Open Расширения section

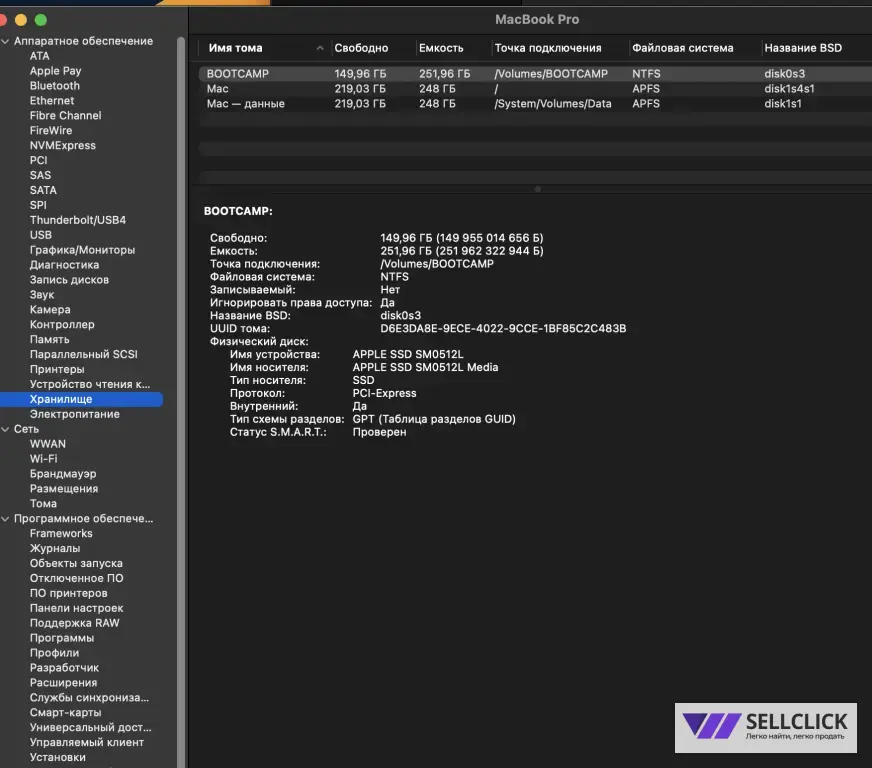coord(63,683)
